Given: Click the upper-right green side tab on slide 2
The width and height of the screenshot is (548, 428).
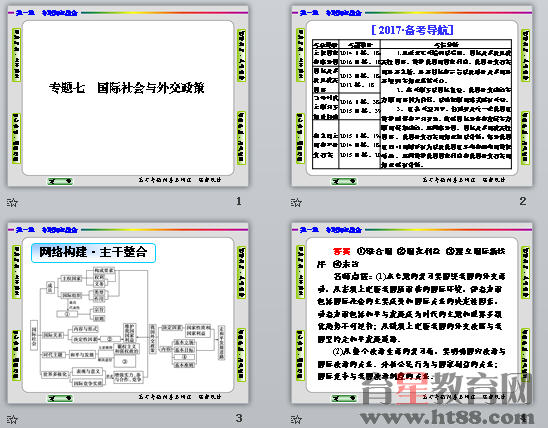Looking at the screenshot, I should coord(525,55).
